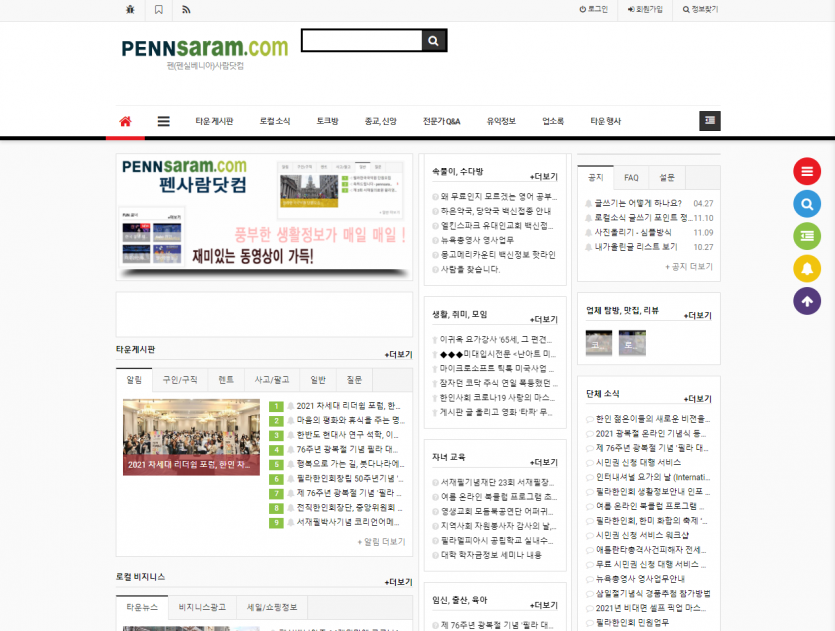Click the yellow notification bell button
This screenshot has width=835, height=631.
pyautogui.click(x=807, y=268)
